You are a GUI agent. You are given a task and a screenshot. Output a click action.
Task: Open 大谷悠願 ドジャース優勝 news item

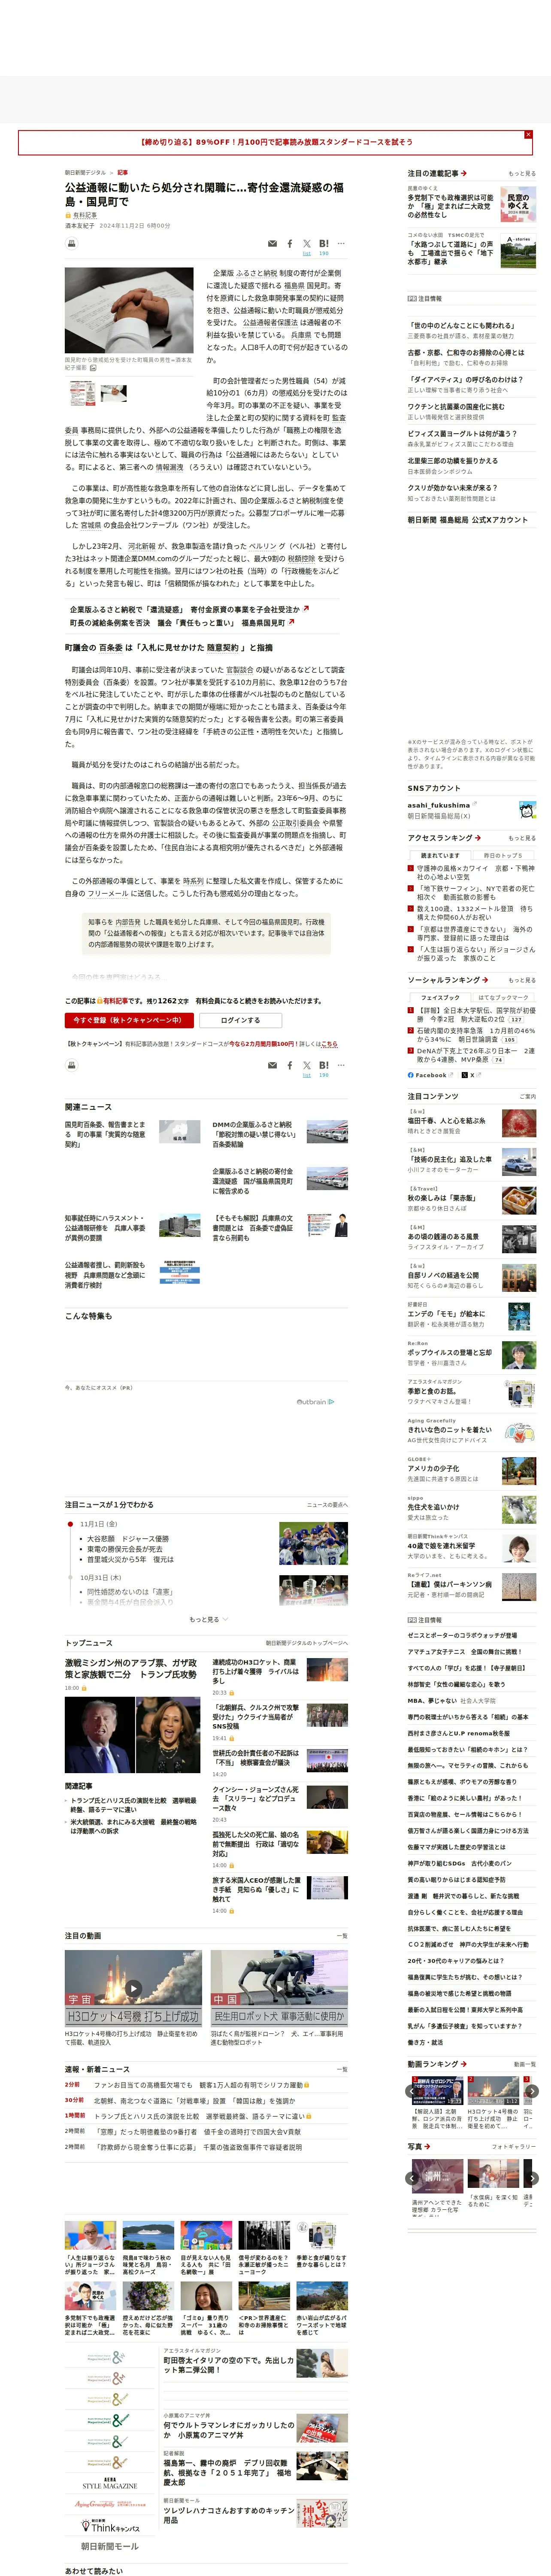pyautogui.click(x=128, y=1539)
